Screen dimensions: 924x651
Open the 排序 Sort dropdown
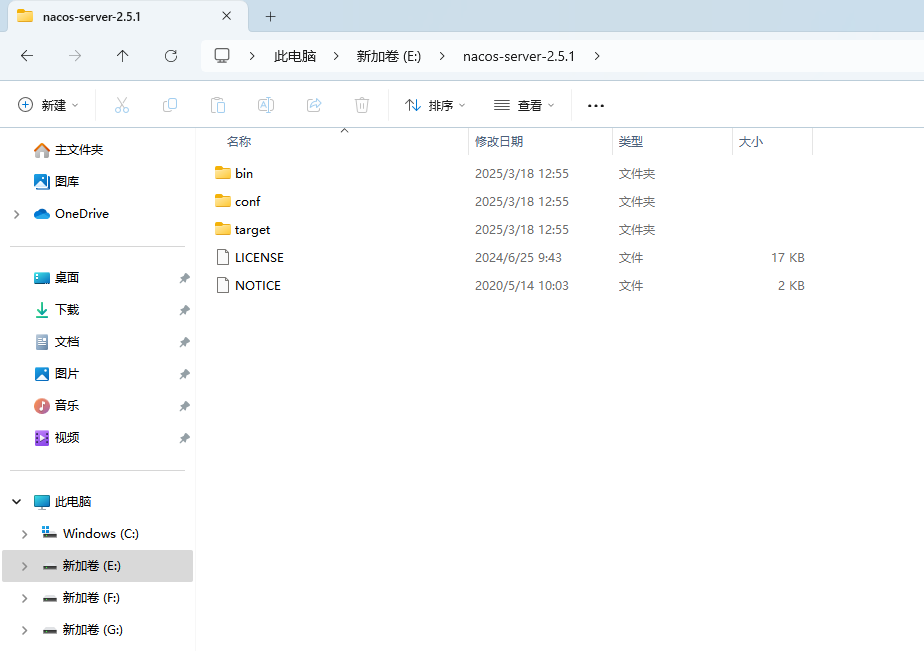tap(435, 105)
